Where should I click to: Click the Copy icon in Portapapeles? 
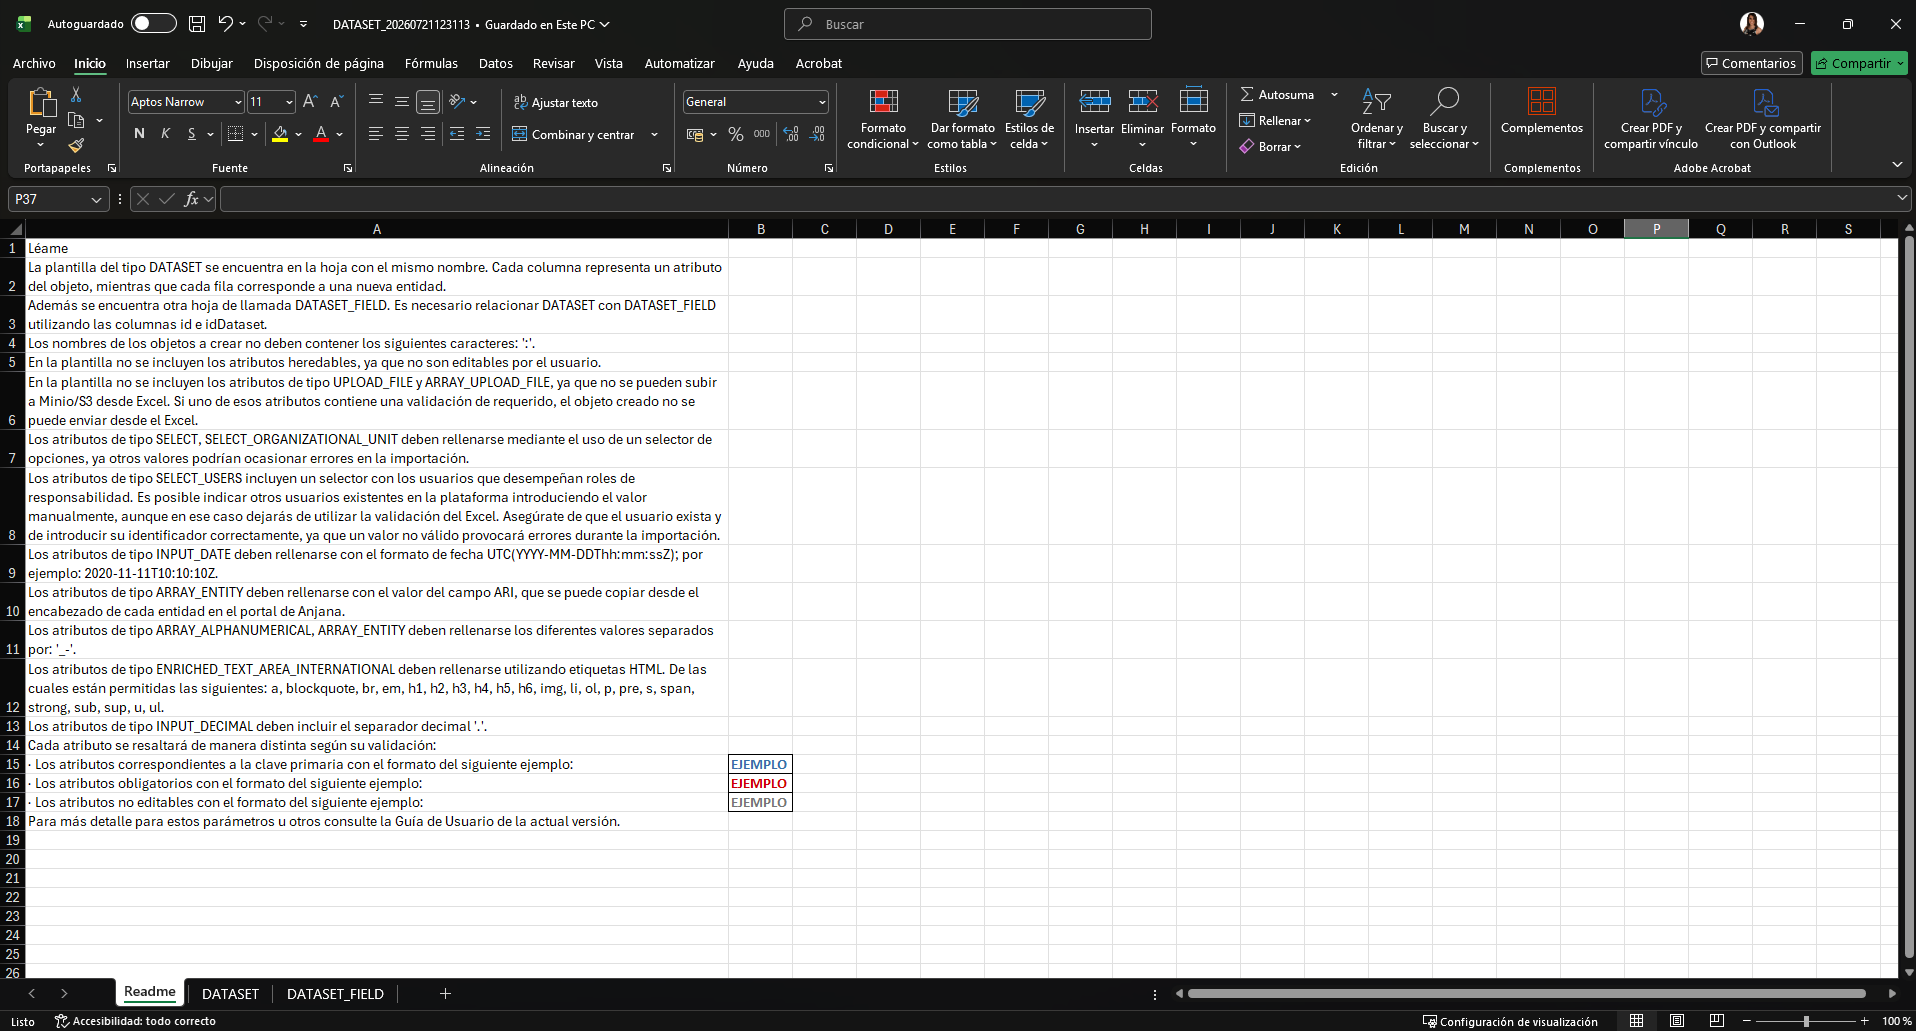[x=76, y=121]
